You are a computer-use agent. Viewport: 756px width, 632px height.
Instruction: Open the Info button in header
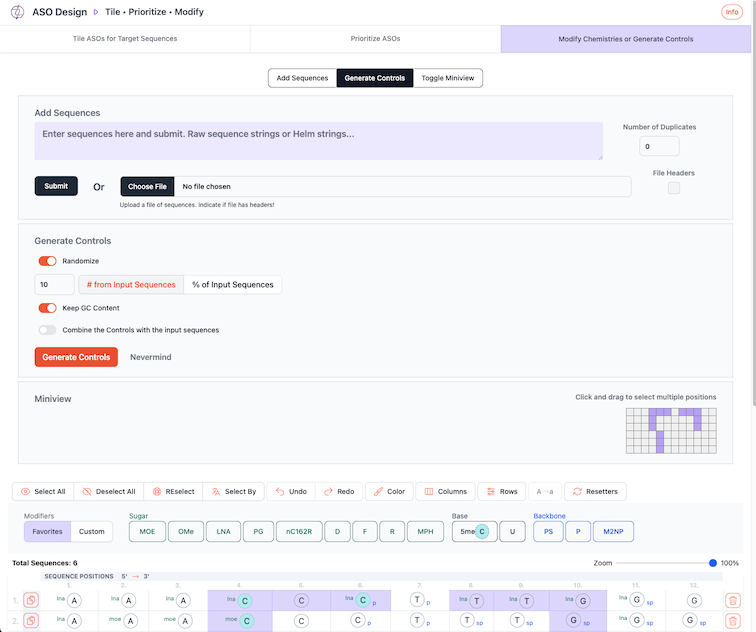pos(731,12)
